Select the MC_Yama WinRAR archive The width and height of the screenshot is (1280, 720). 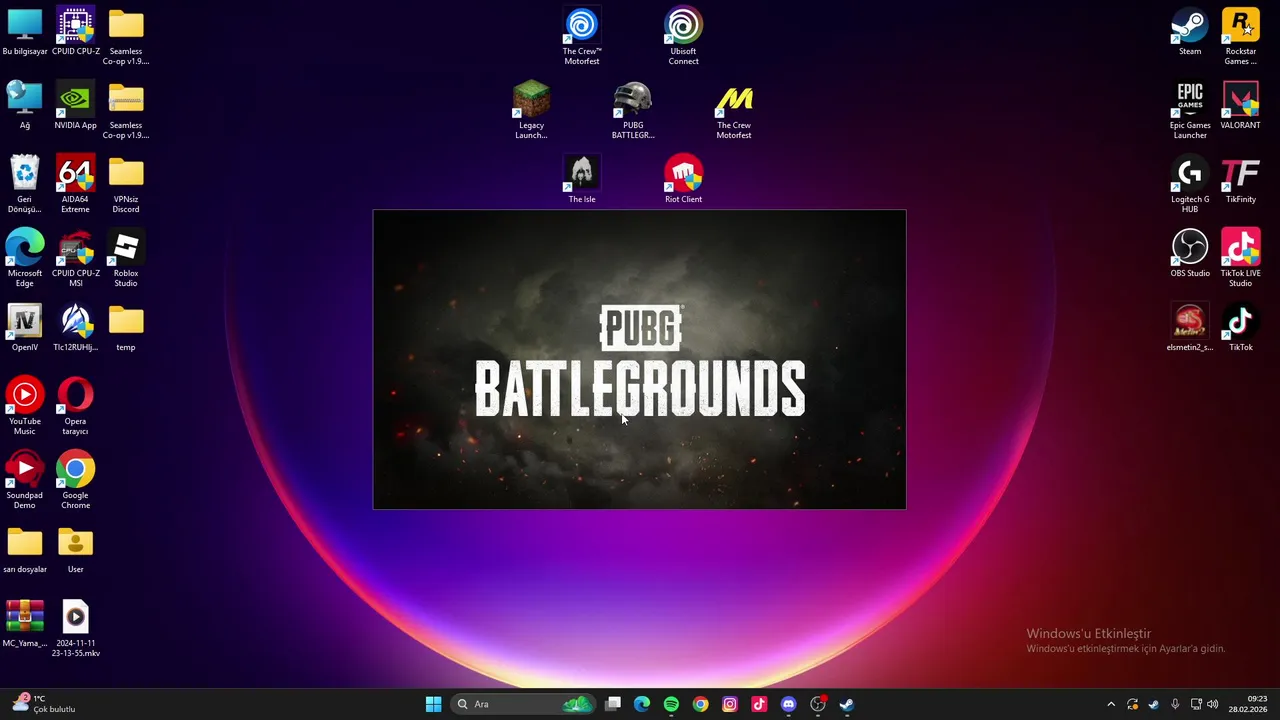(25, 625)
